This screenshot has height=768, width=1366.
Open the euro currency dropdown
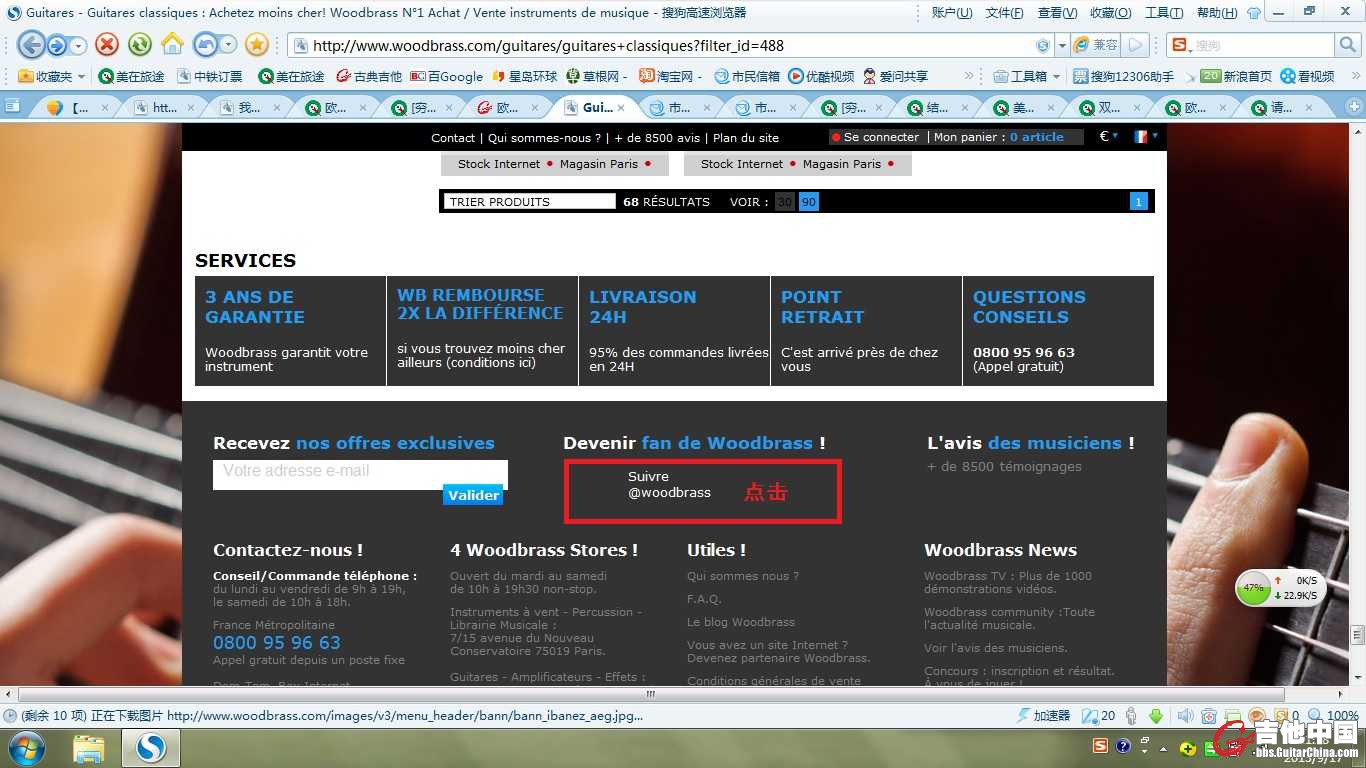(1108, 137)
